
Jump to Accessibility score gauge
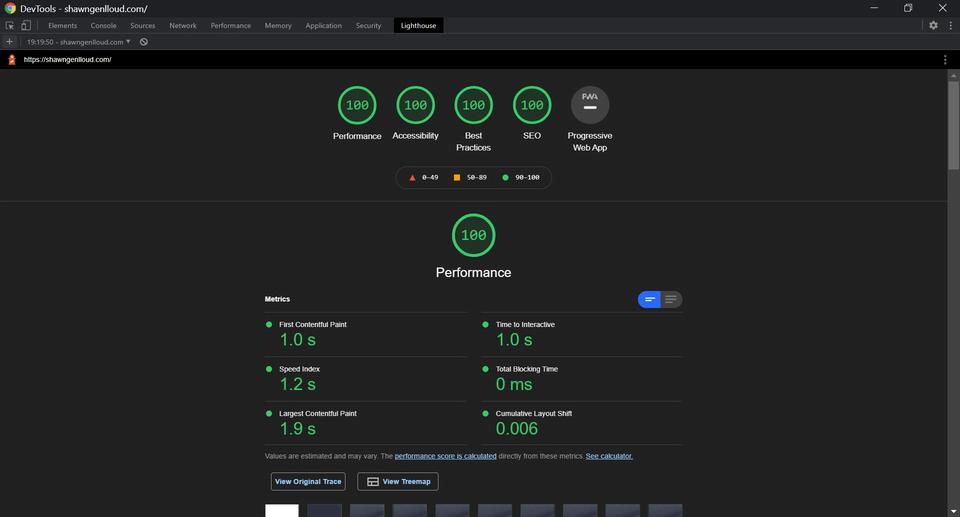point(415,105)
